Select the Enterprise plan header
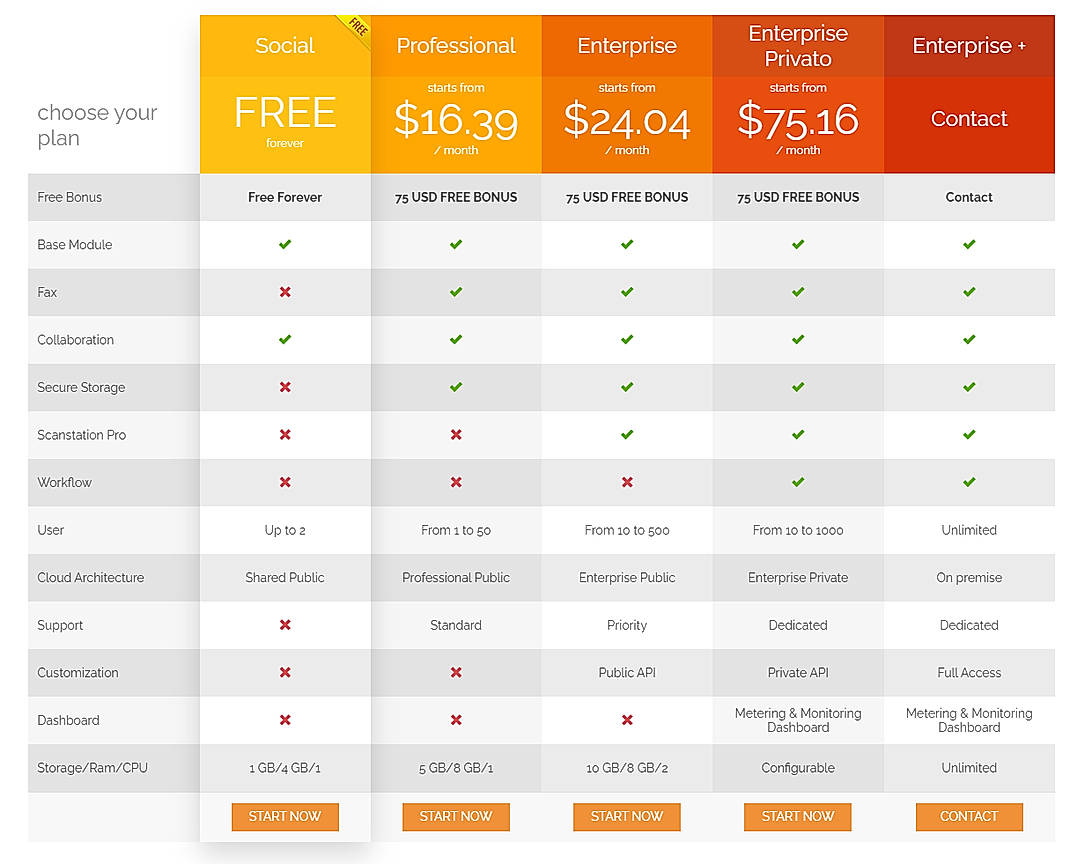The width and height of the screenshot is (1070, 864). click(x=627, y=45)
